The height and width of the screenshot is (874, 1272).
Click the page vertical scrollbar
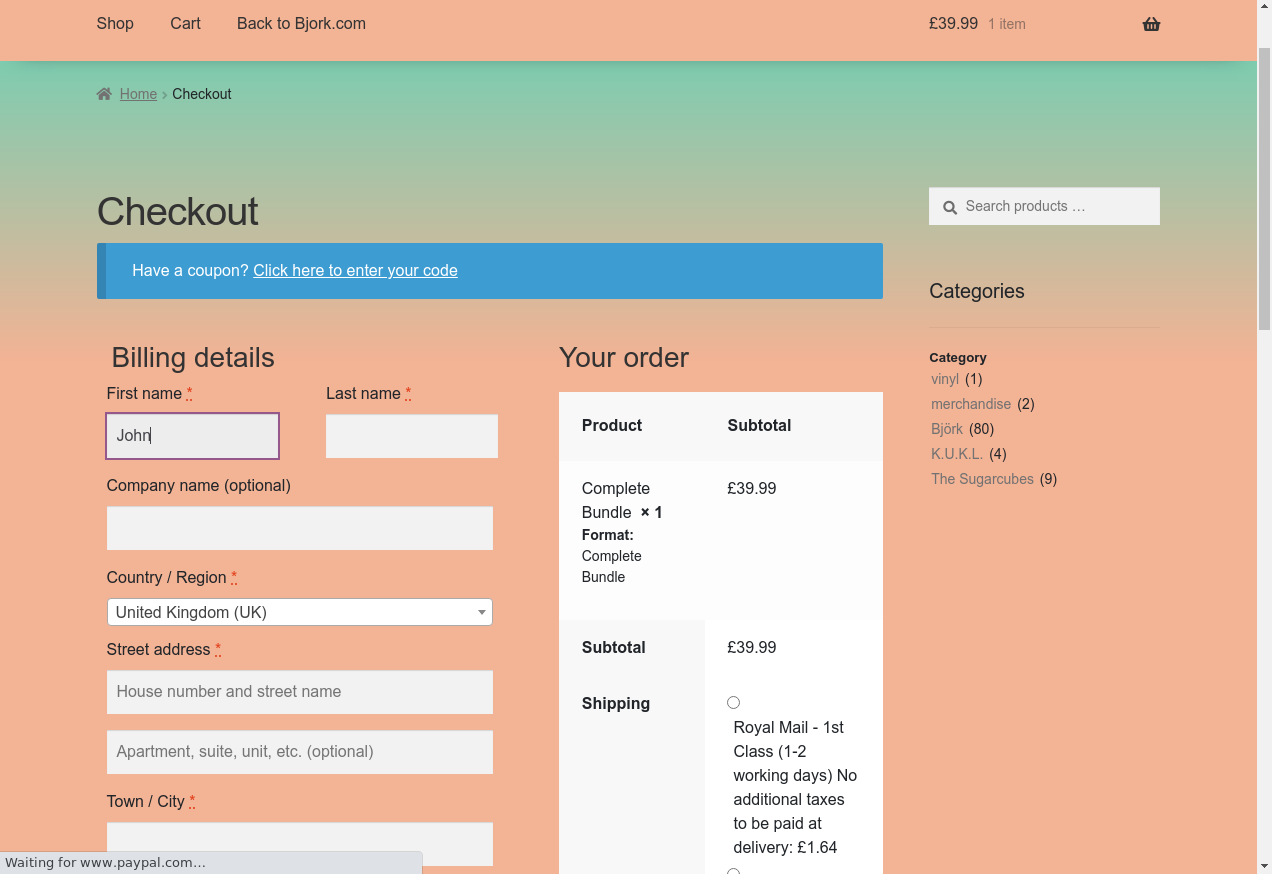click(x=1264, y=190)
